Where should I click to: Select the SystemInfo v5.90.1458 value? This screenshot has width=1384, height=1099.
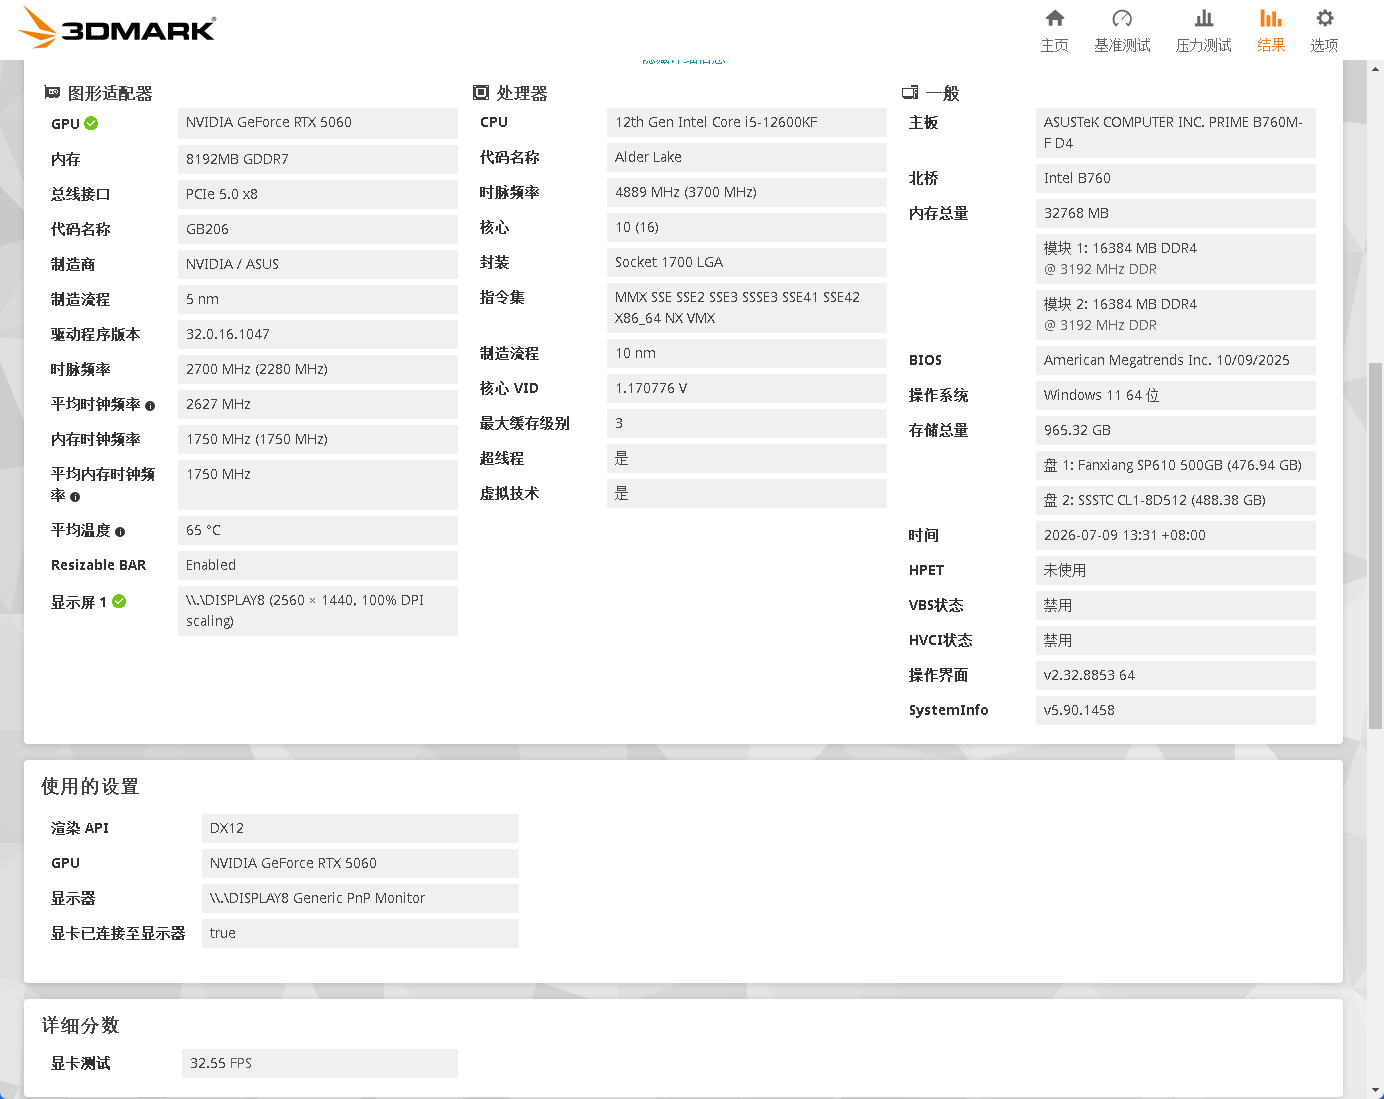(x=1176, y=710)
